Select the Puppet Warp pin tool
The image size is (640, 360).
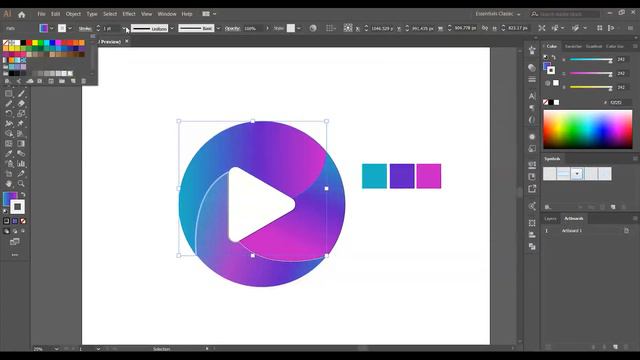pos(21,123)
